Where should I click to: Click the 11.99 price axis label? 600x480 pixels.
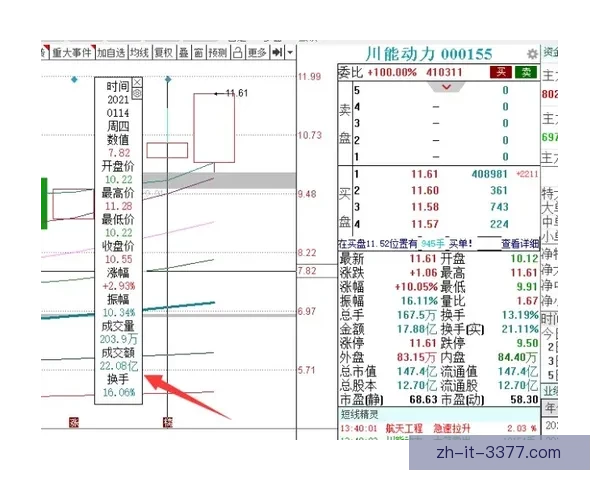pos(309,77)
